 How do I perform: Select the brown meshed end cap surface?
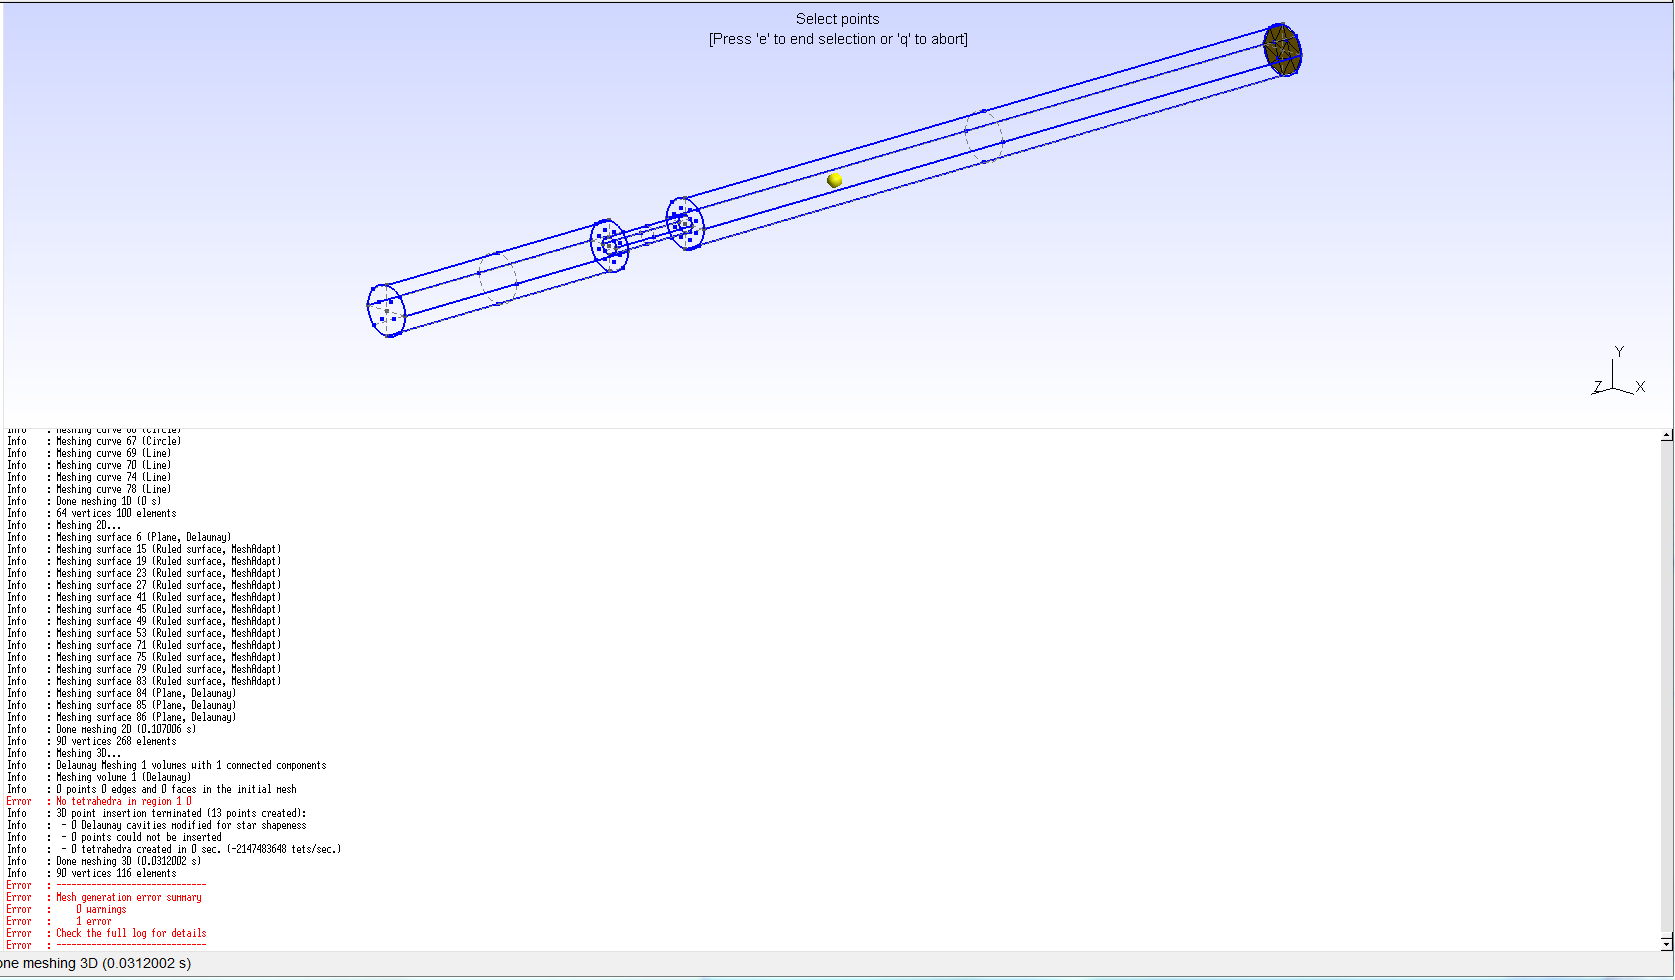pos(1281,50)
